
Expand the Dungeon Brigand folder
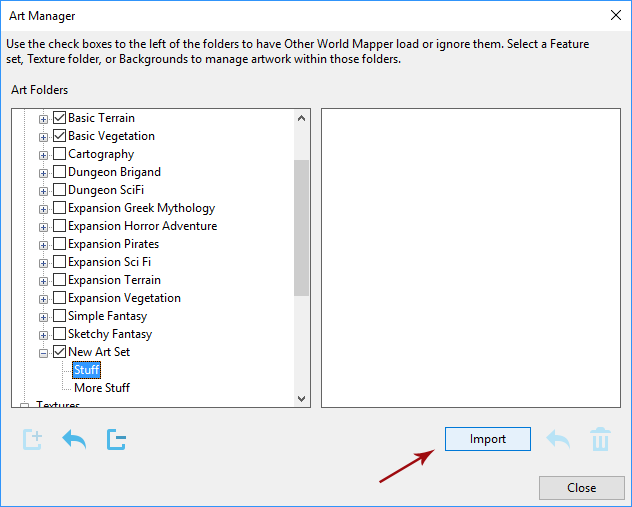pyautogui.click(x=43, y=172)
